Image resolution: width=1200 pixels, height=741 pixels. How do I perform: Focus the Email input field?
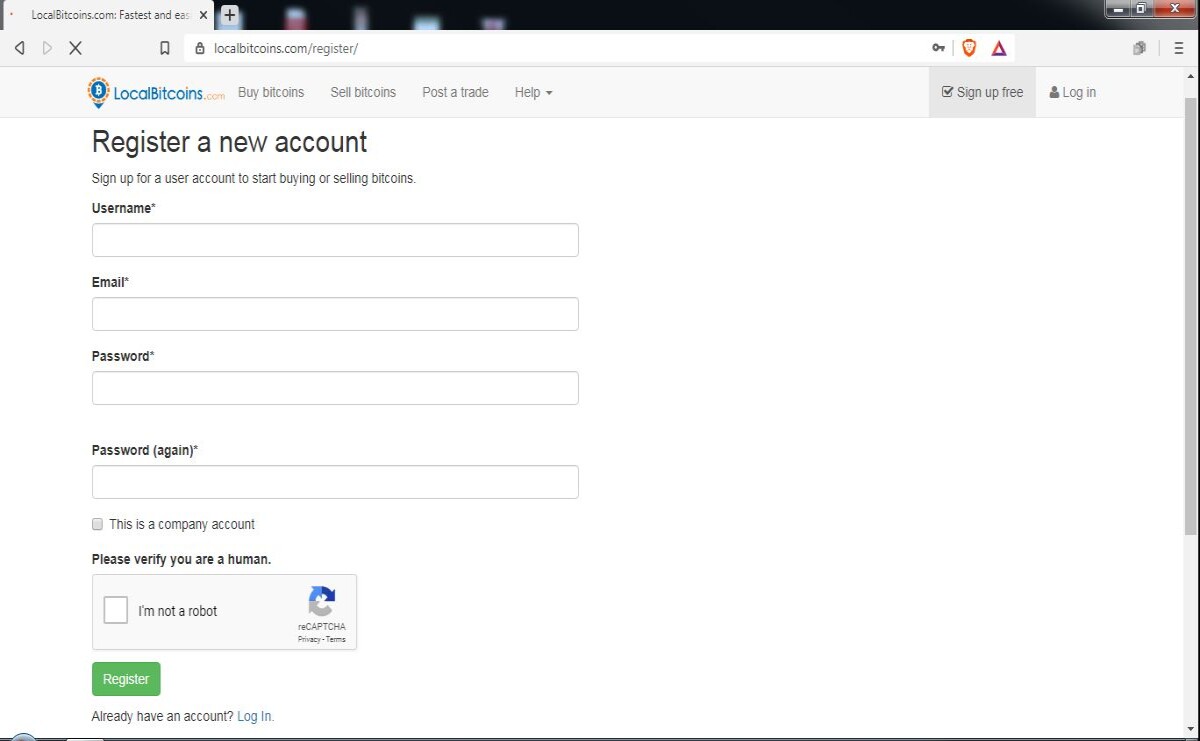[x=335, y=314]
